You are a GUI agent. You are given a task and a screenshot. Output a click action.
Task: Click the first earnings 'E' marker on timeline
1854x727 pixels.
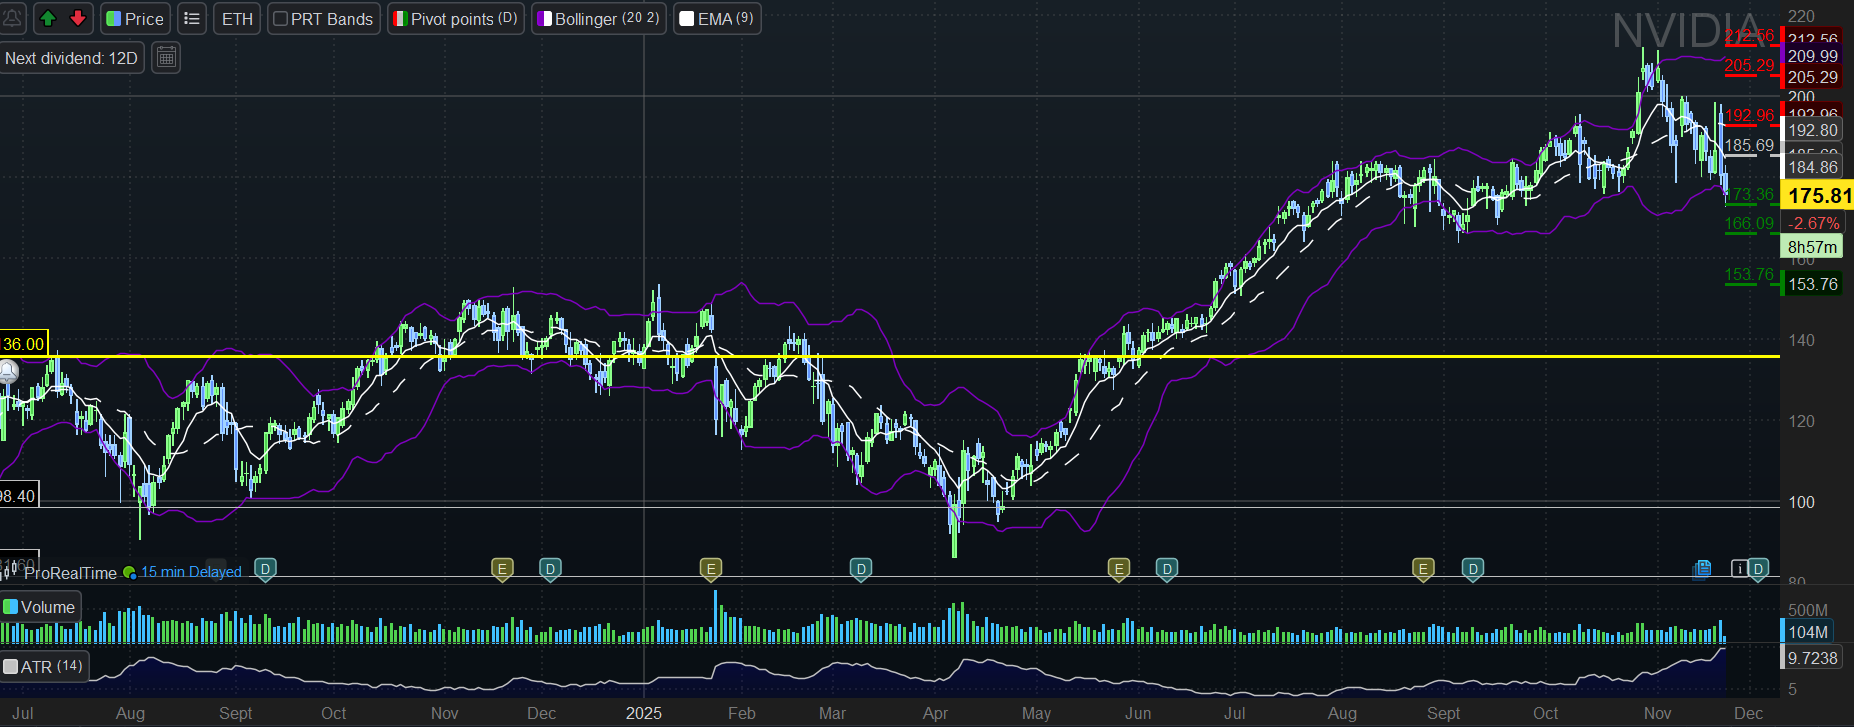[503, 569]
